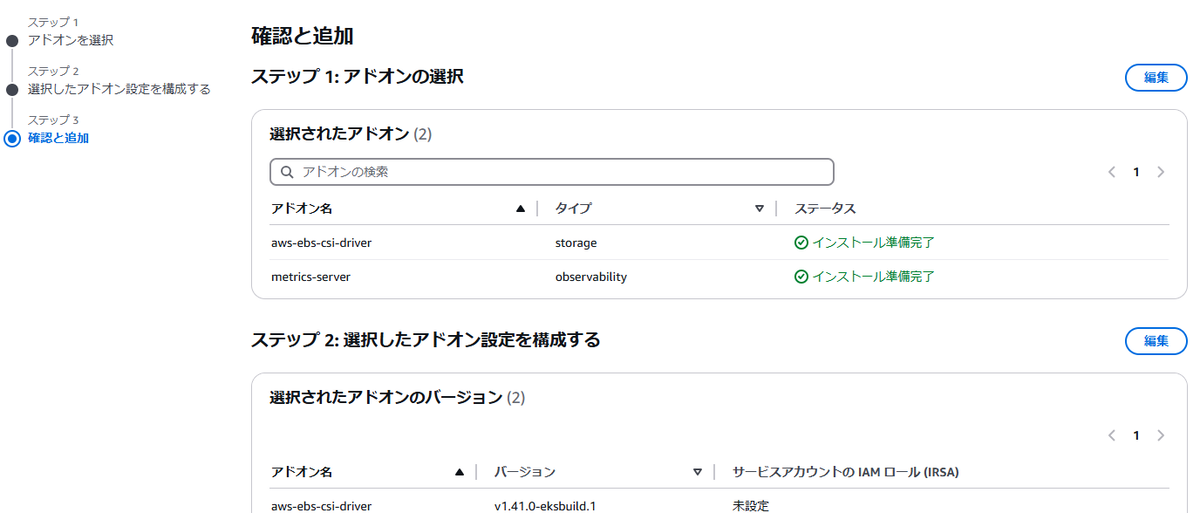
Task: Click the ステップ 2 section heading
Action: click(x=426, y=340)
